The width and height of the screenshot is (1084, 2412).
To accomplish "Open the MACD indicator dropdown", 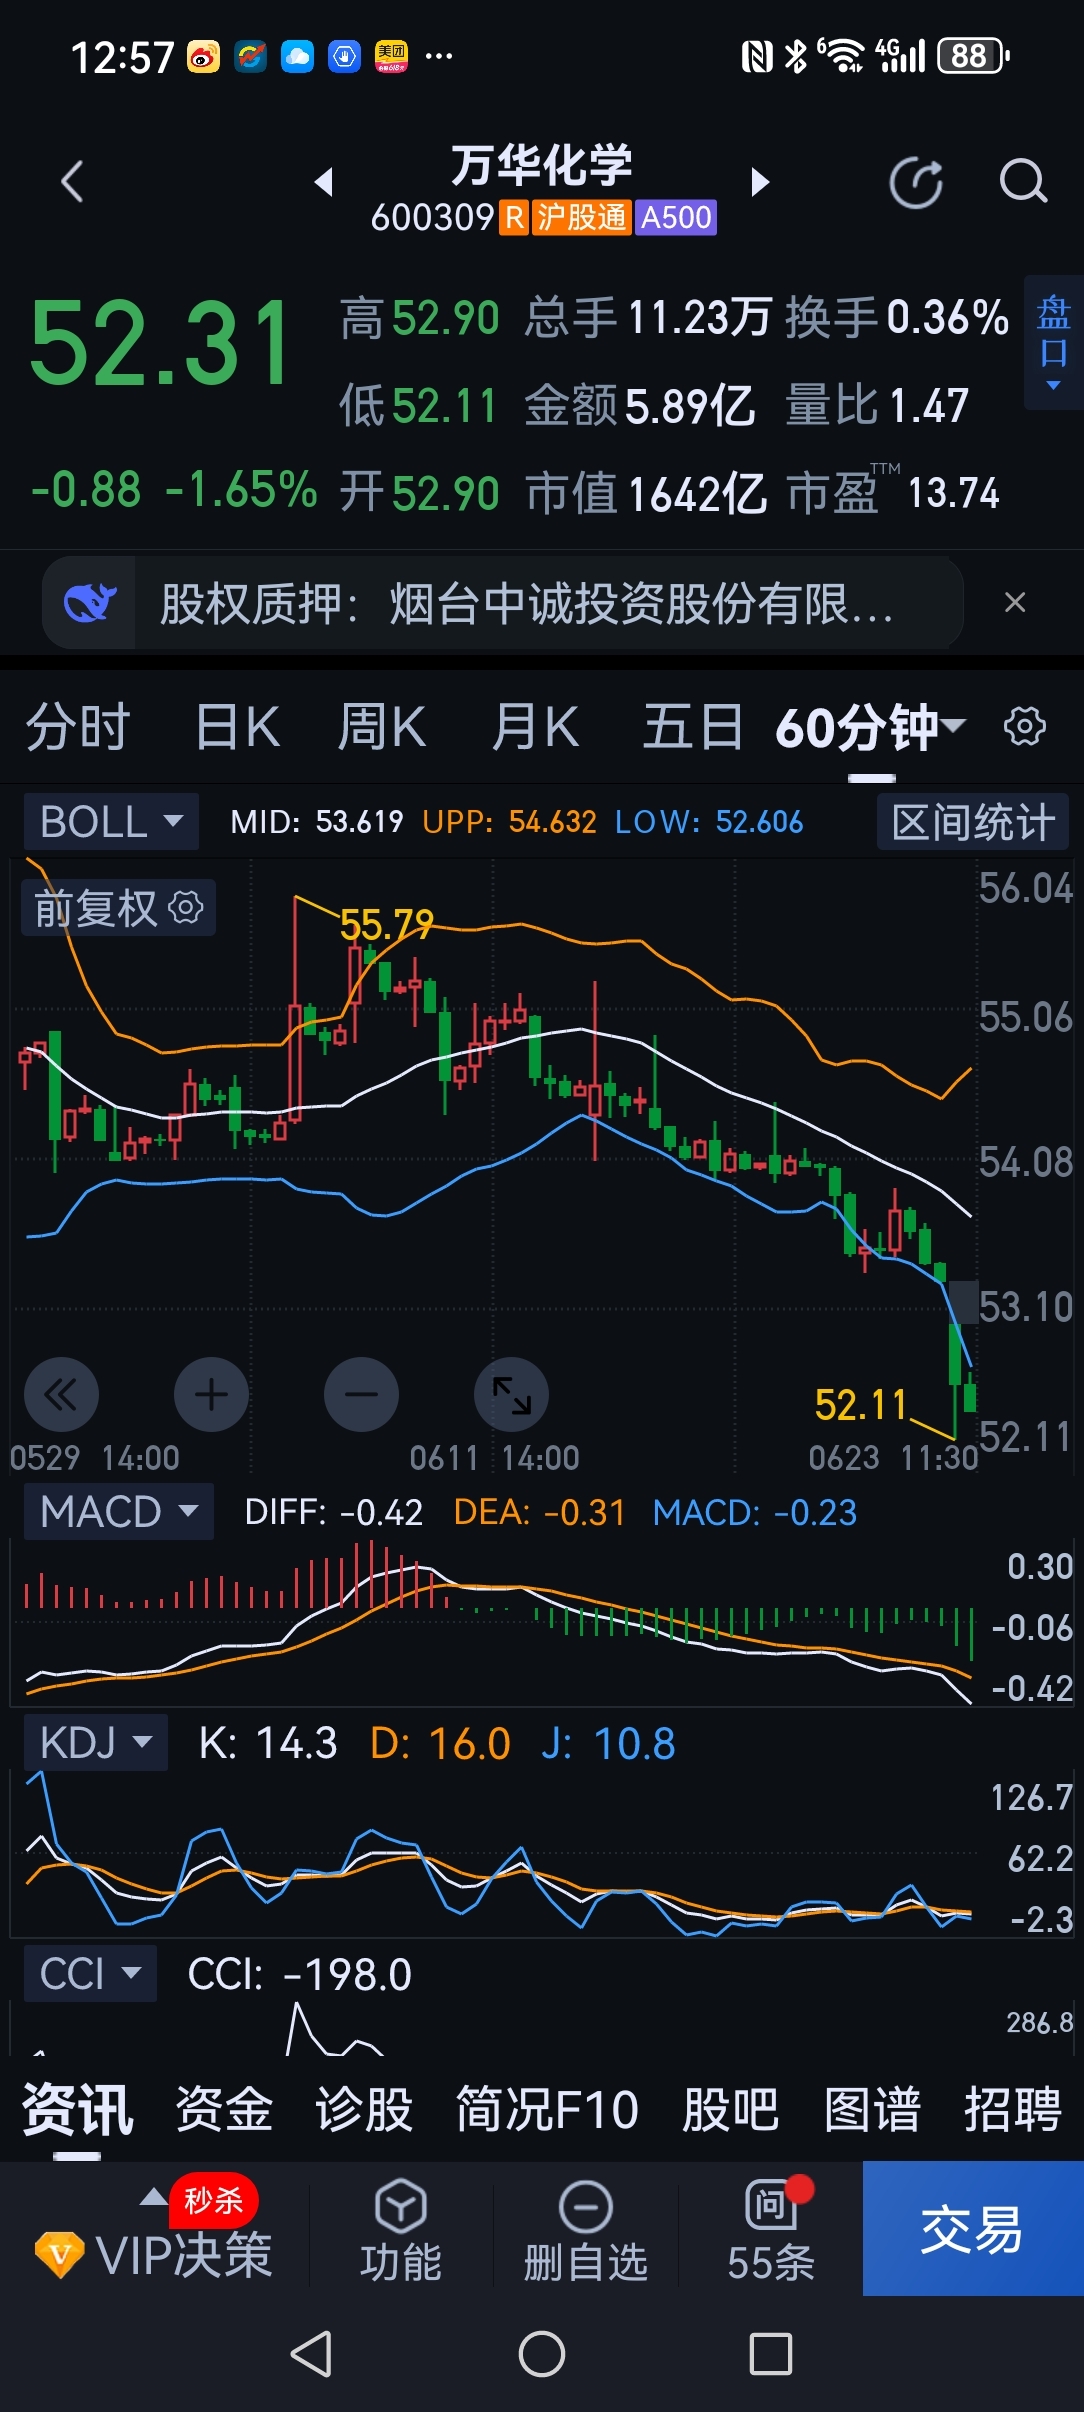I will tap(119, 1511).
